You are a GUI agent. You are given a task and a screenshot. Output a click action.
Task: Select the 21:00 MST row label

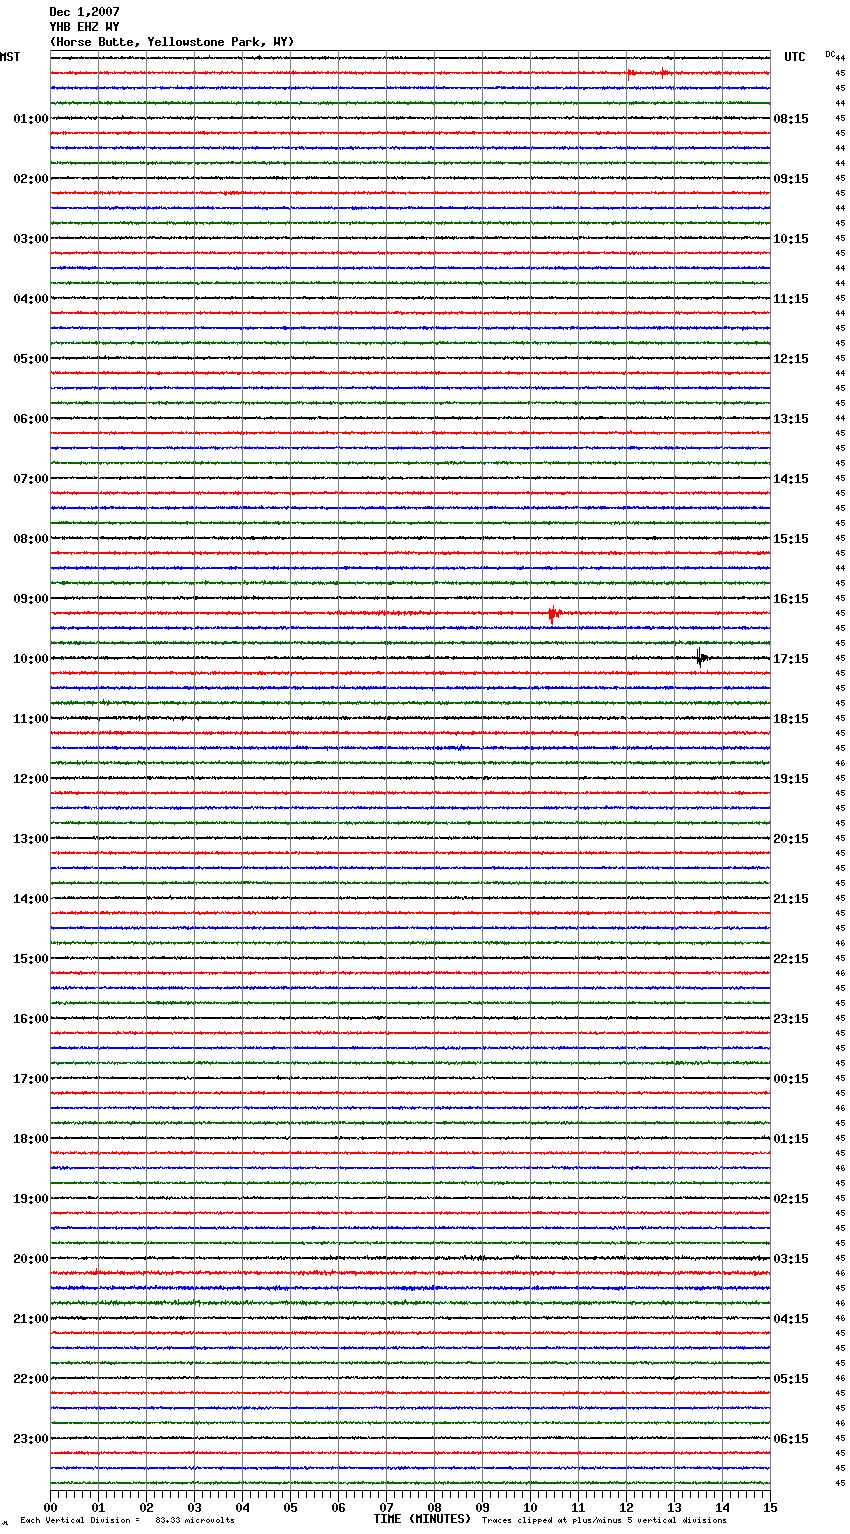pos(31,1319)
